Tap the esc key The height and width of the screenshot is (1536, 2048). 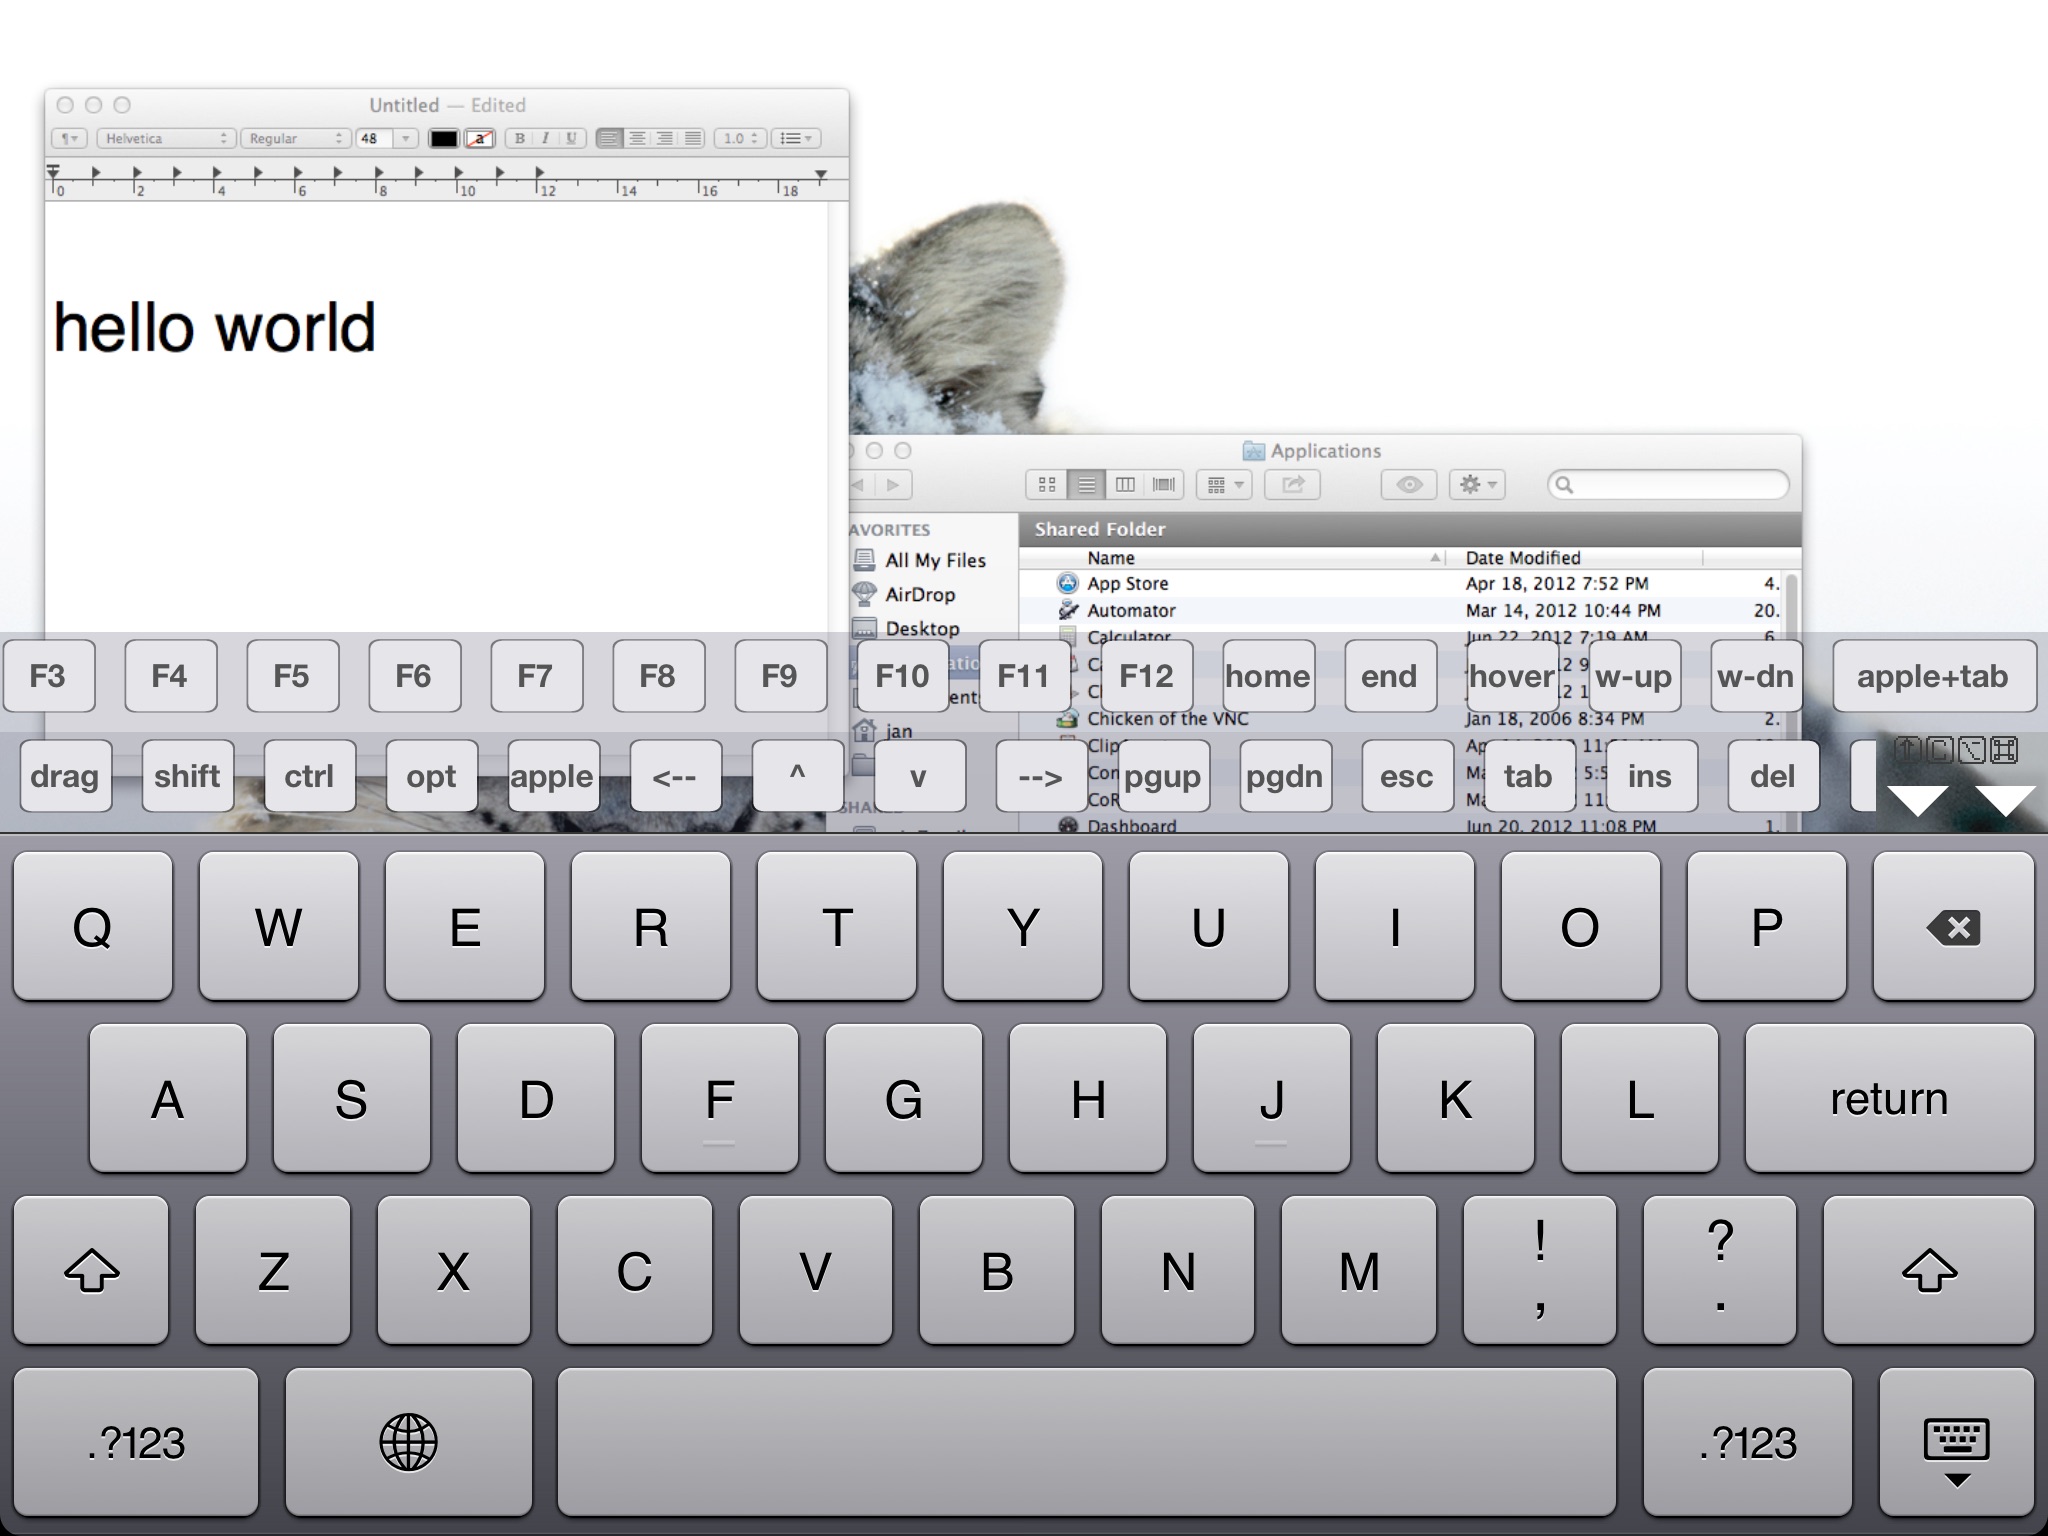click(1407, 776)
